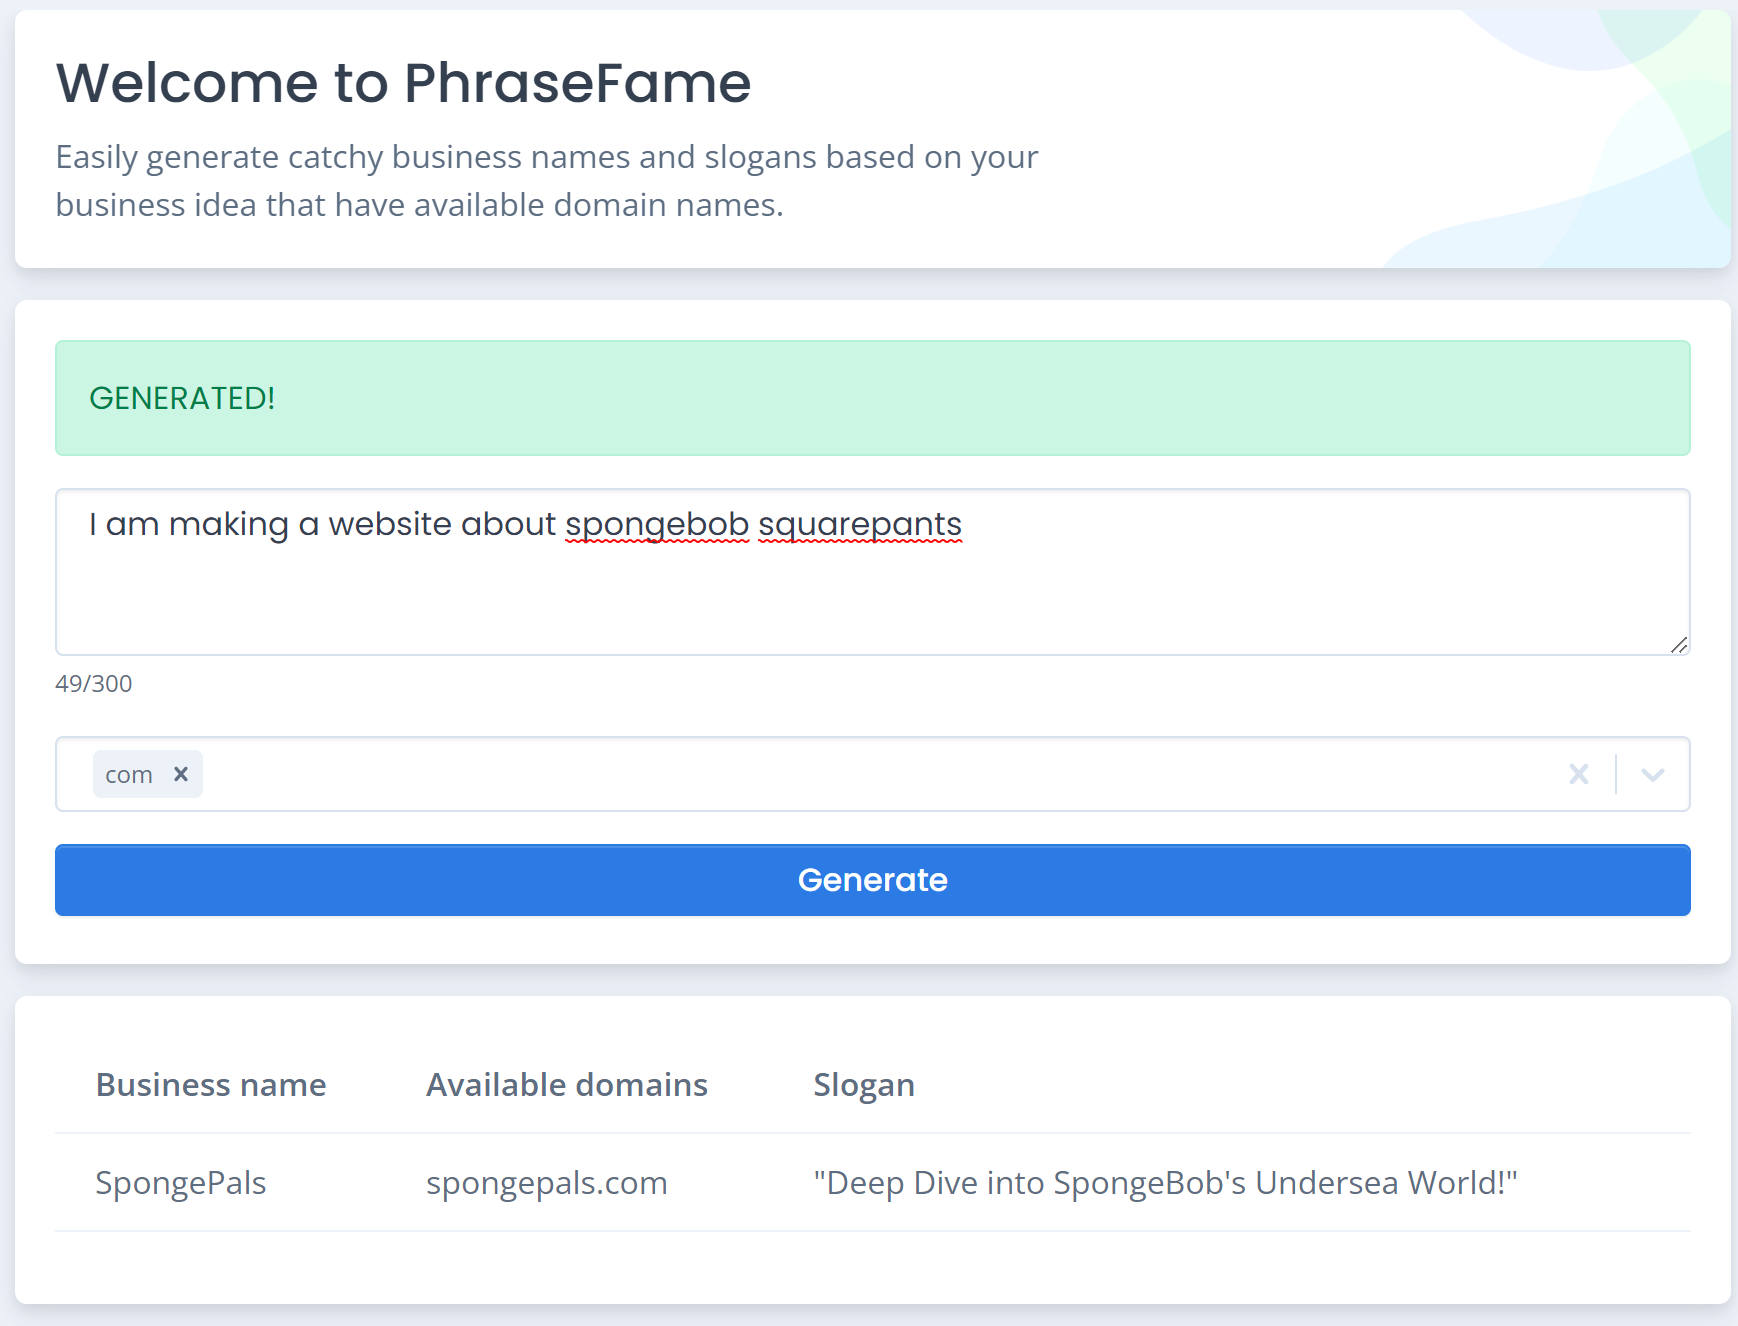Image resolution: width=1738 pixels, height=1326 pixels.
Task: Click the misspelled word squarepants
Action: [x=860, y=524]
